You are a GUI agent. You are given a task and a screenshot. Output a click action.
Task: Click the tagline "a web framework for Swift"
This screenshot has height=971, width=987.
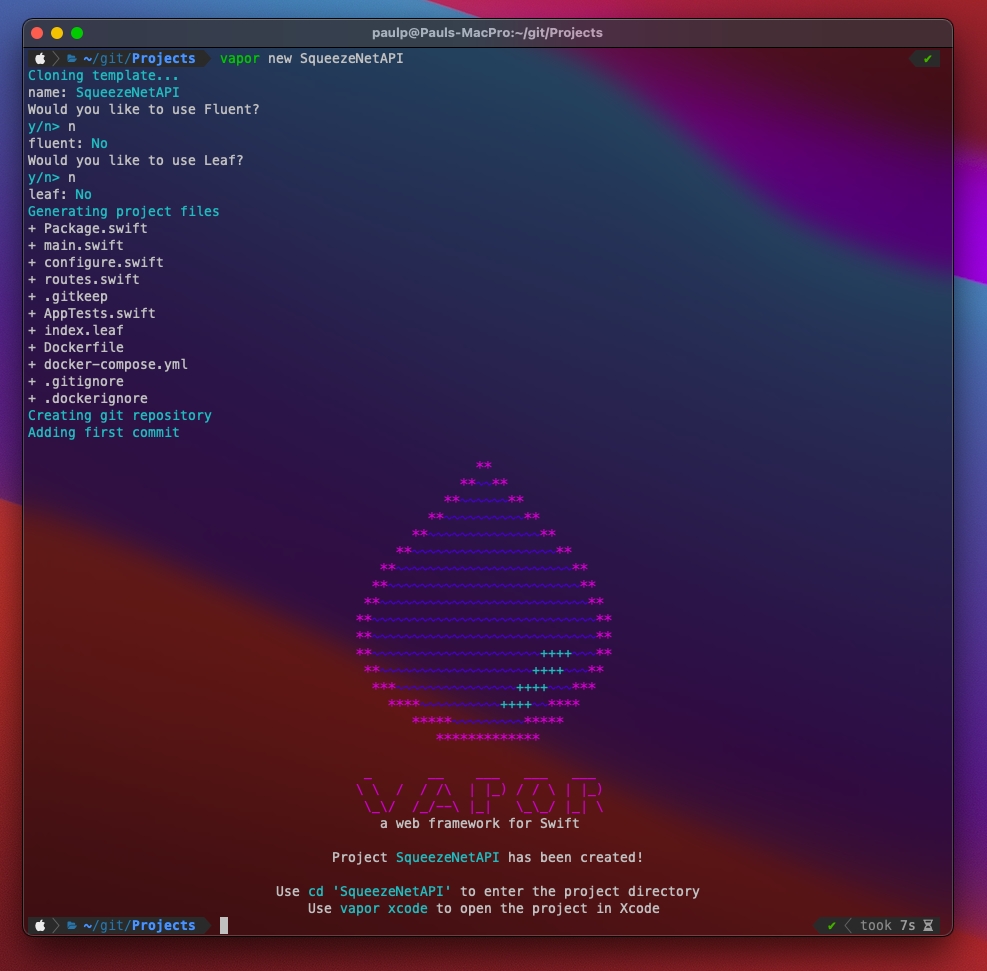pos(480,824)
